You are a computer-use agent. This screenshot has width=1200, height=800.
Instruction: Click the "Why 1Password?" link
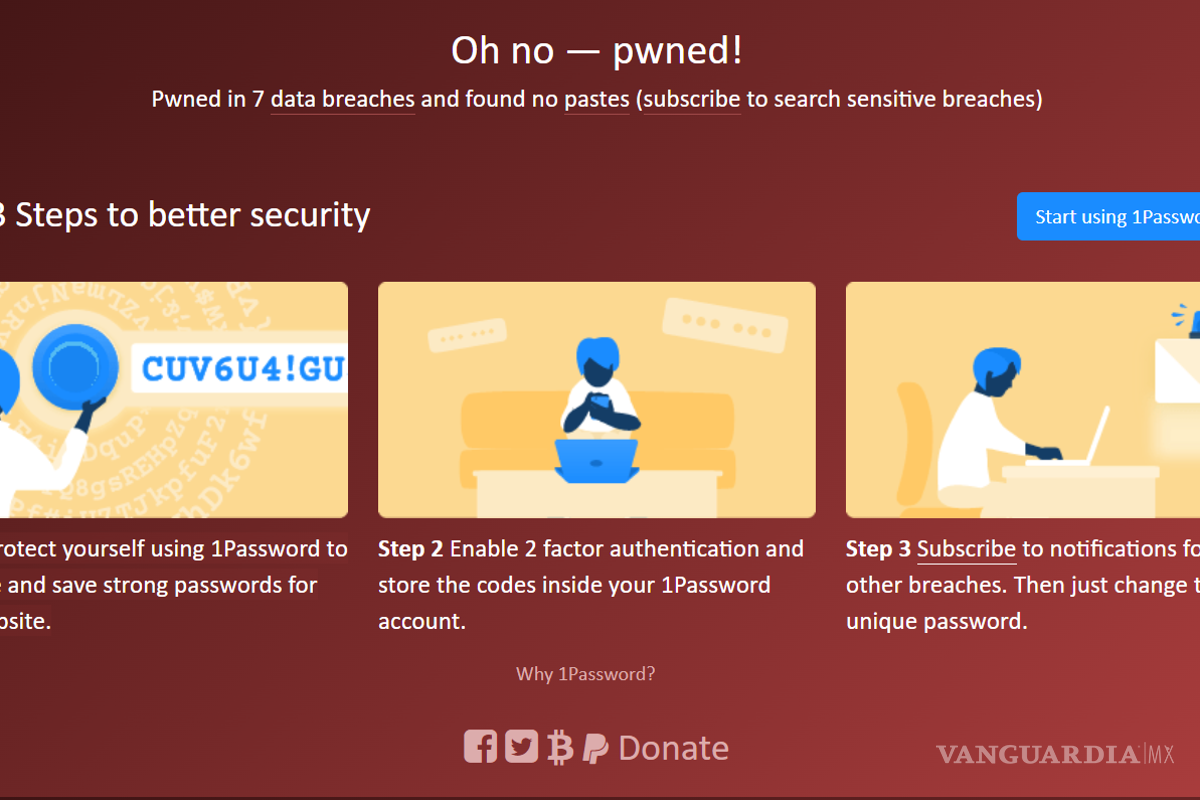pos(585,673)
